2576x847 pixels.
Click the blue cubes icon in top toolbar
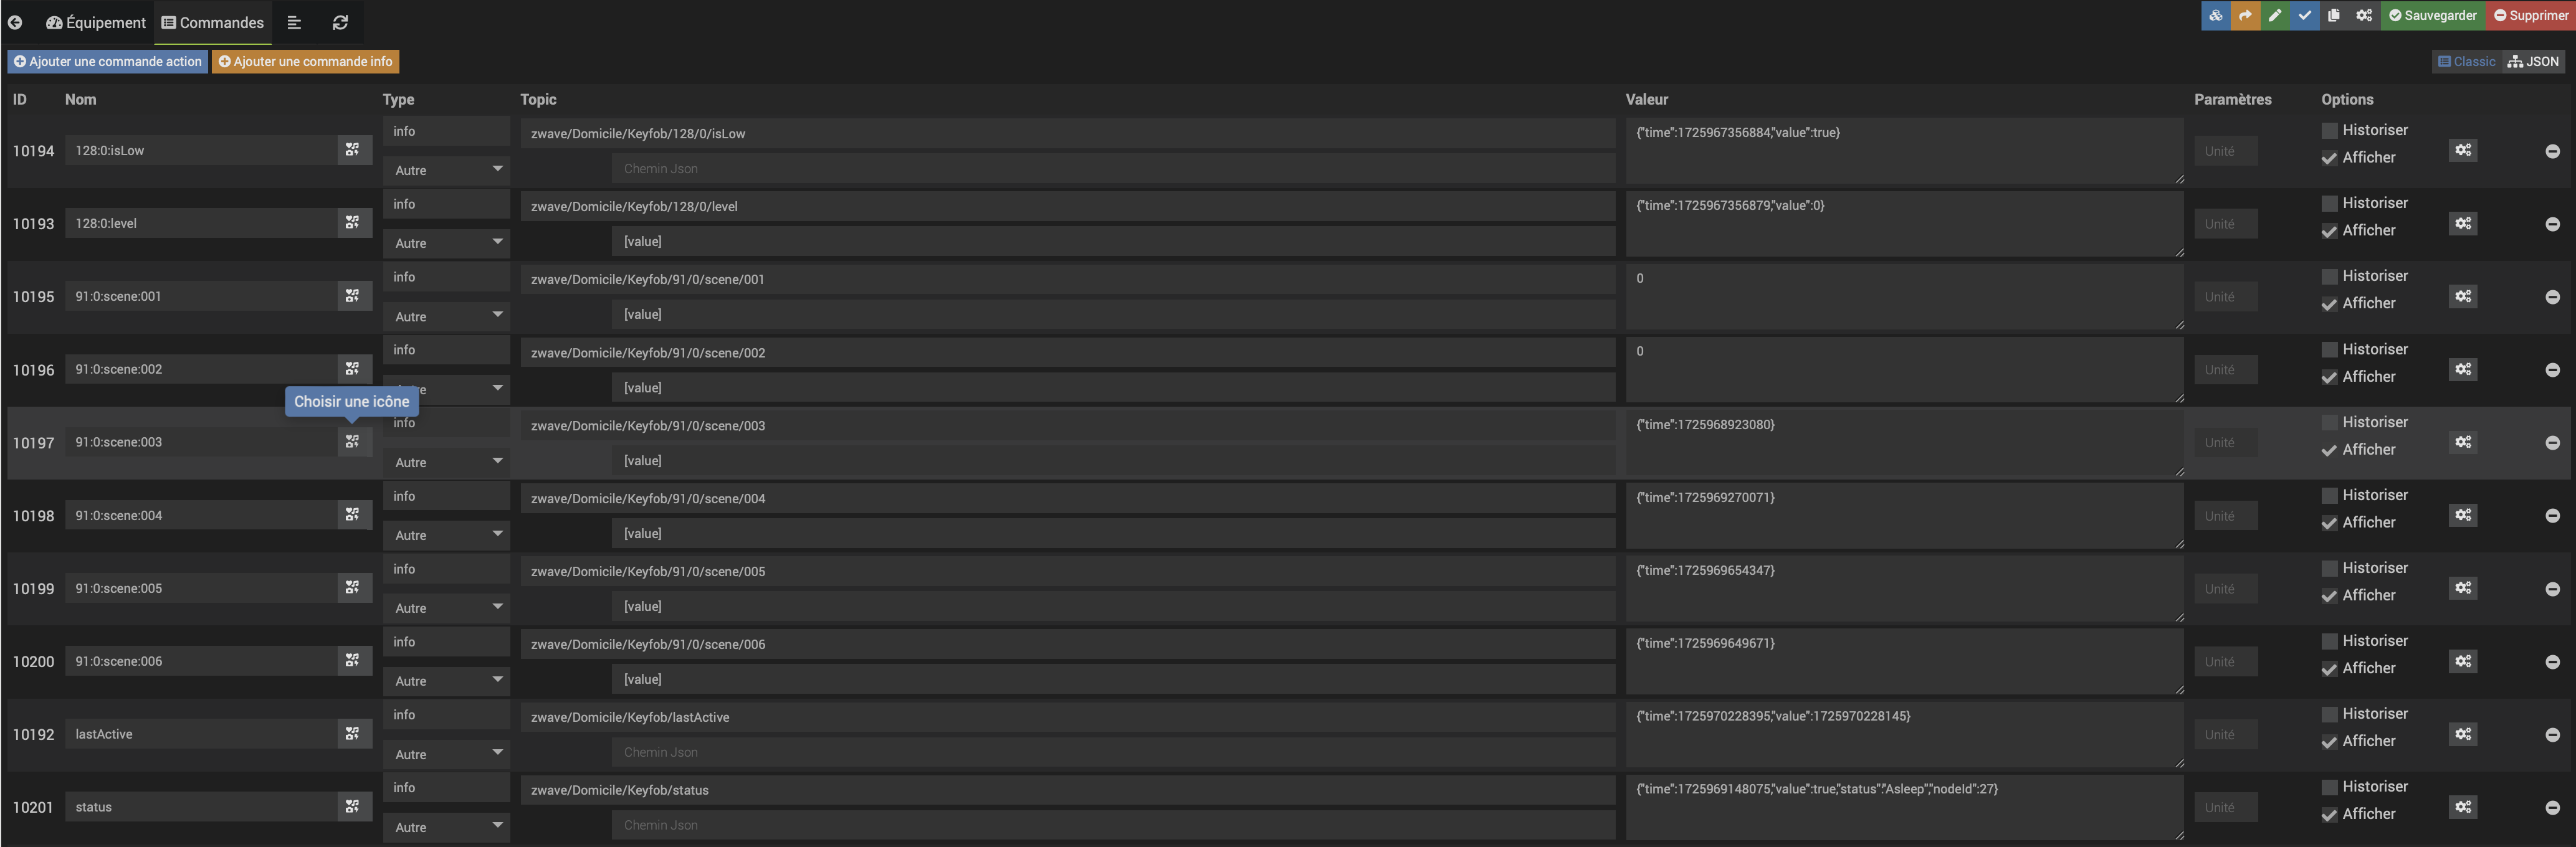click(2215, 15)
